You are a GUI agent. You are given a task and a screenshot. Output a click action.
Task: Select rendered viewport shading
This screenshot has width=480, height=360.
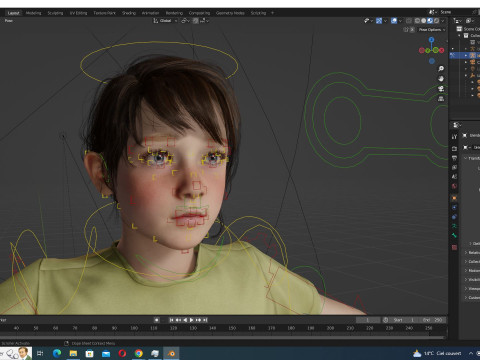[436, 21]
